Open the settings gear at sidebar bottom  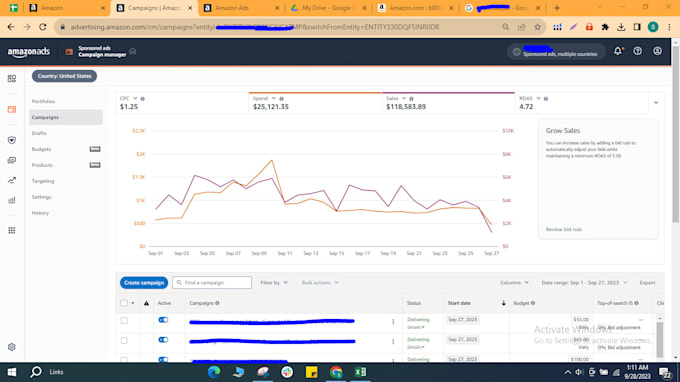[x=12, y=347]
